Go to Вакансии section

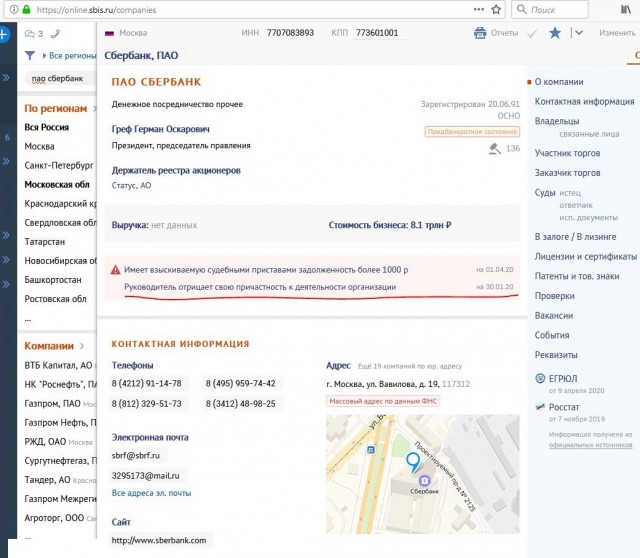coord(554,316)
